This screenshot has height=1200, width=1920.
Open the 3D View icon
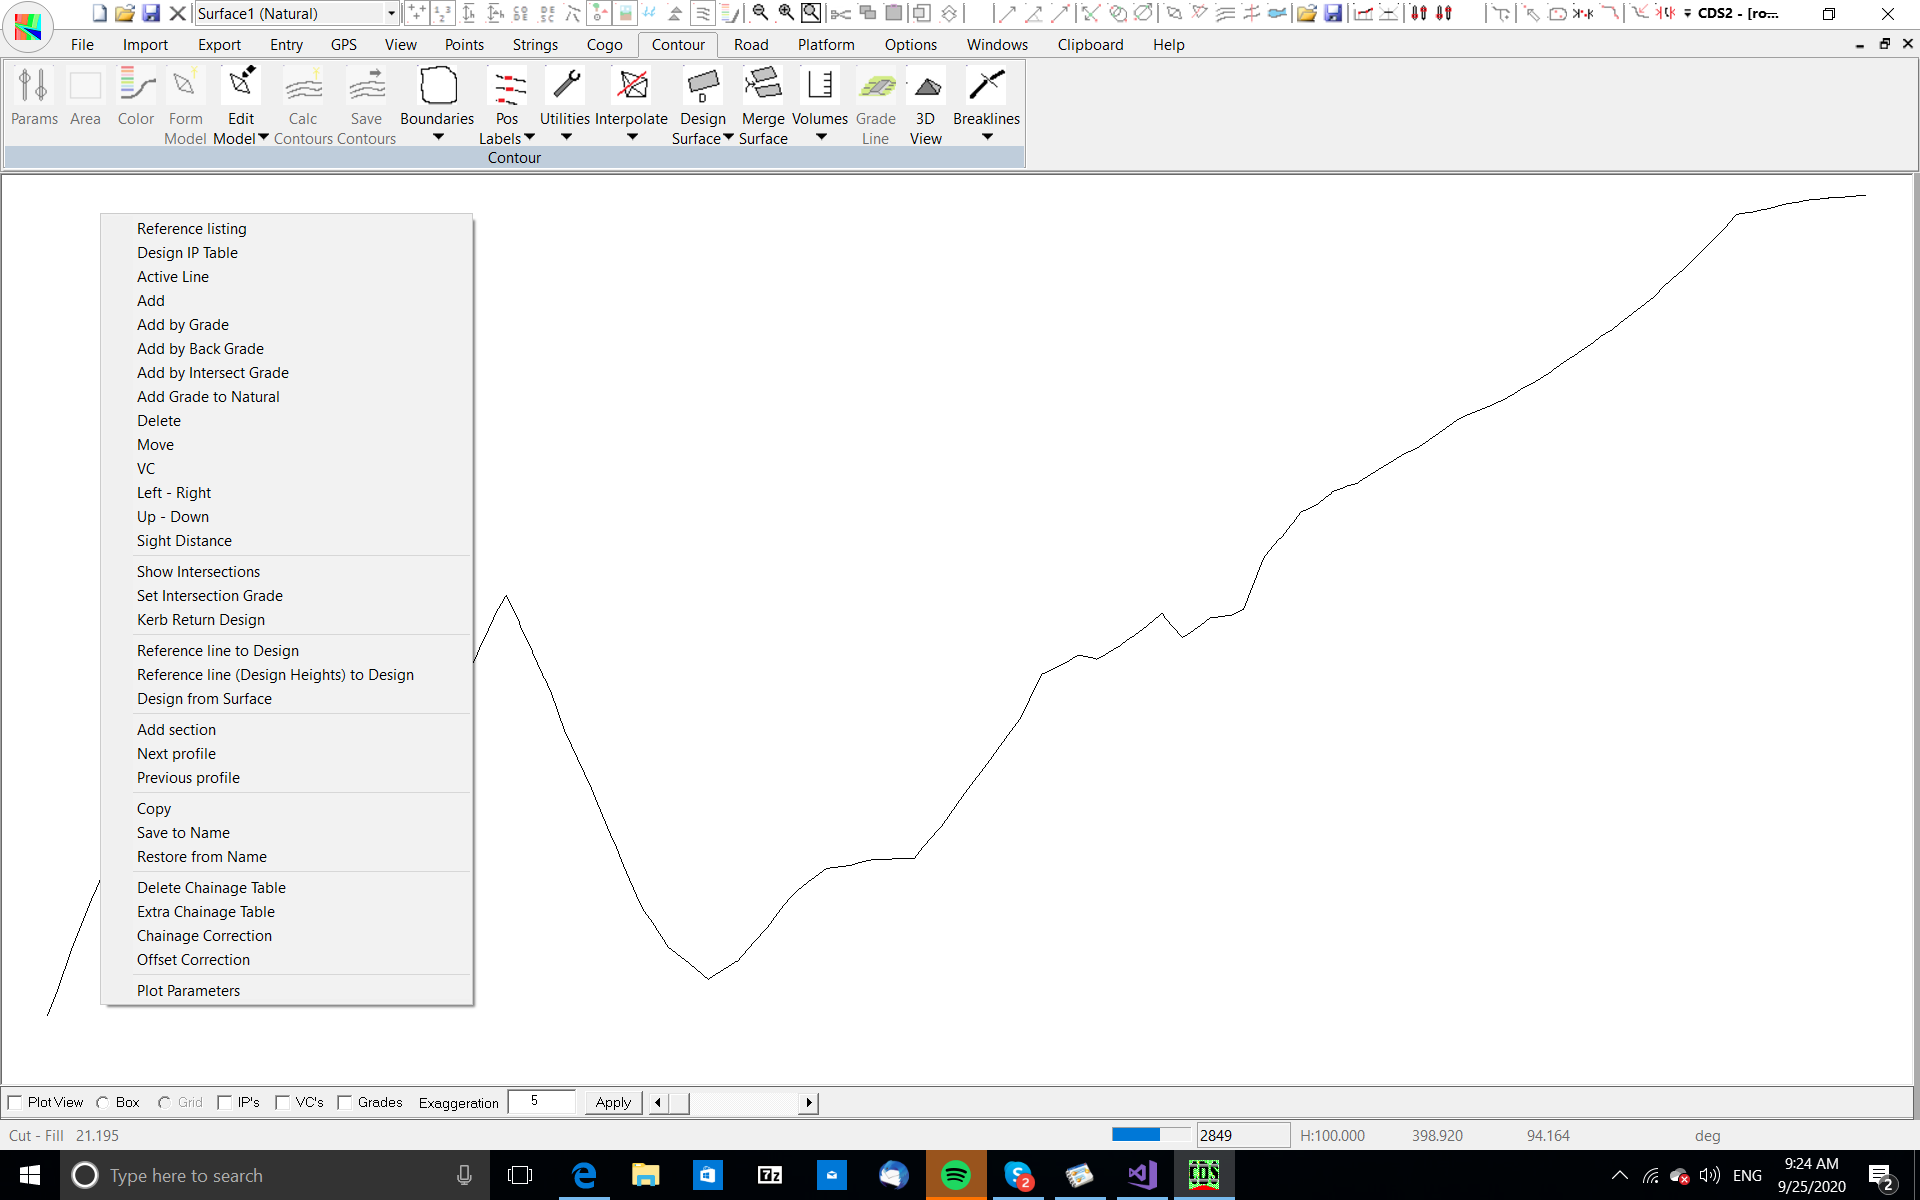926,87
